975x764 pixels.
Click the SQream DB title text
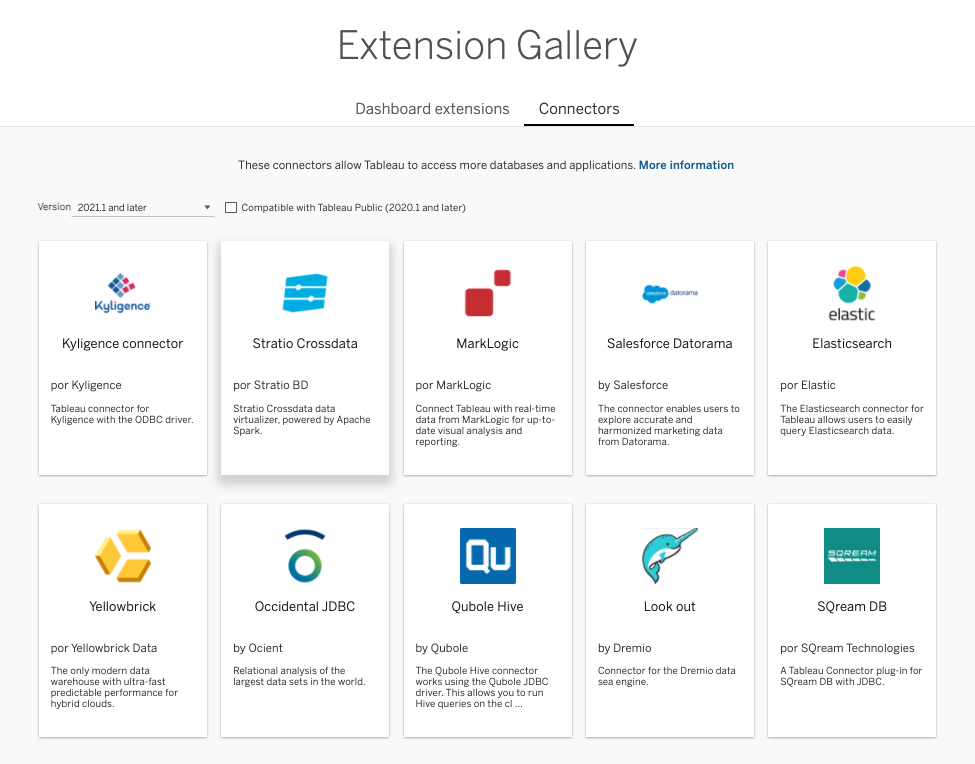click(852, 606)
